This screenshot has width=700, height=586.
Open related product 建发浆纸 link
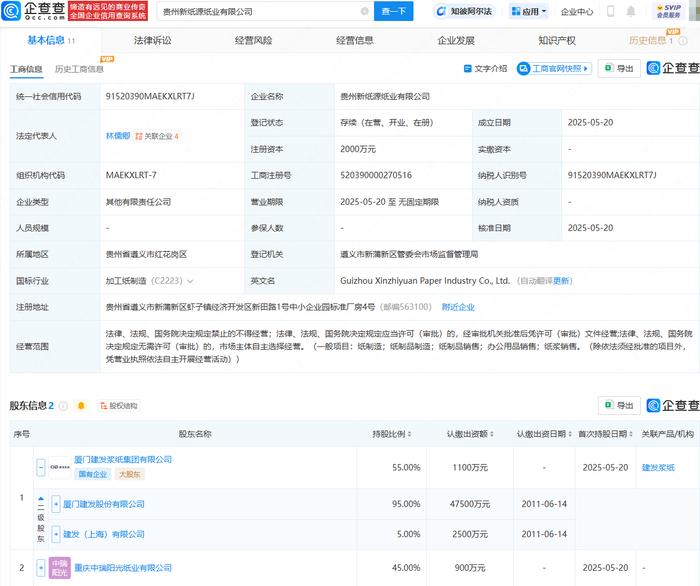658,468
